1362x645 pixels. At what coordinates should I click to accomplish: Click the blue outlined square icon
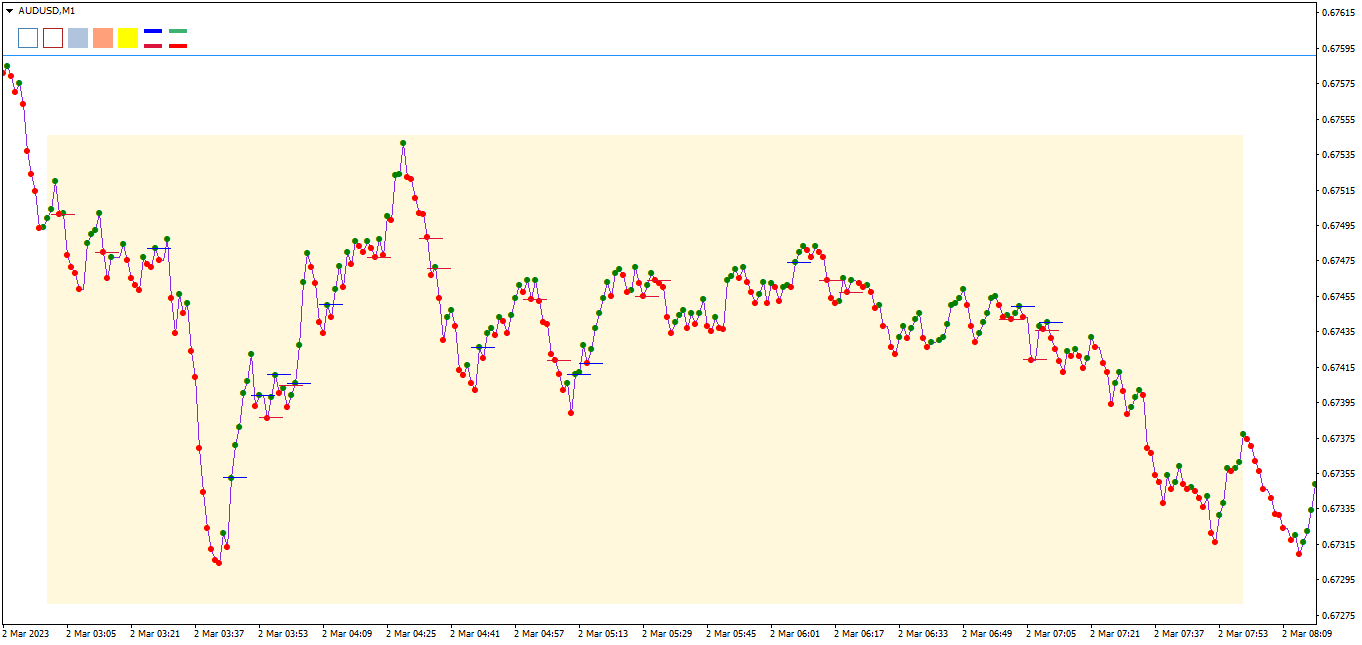tap(28, 38)
